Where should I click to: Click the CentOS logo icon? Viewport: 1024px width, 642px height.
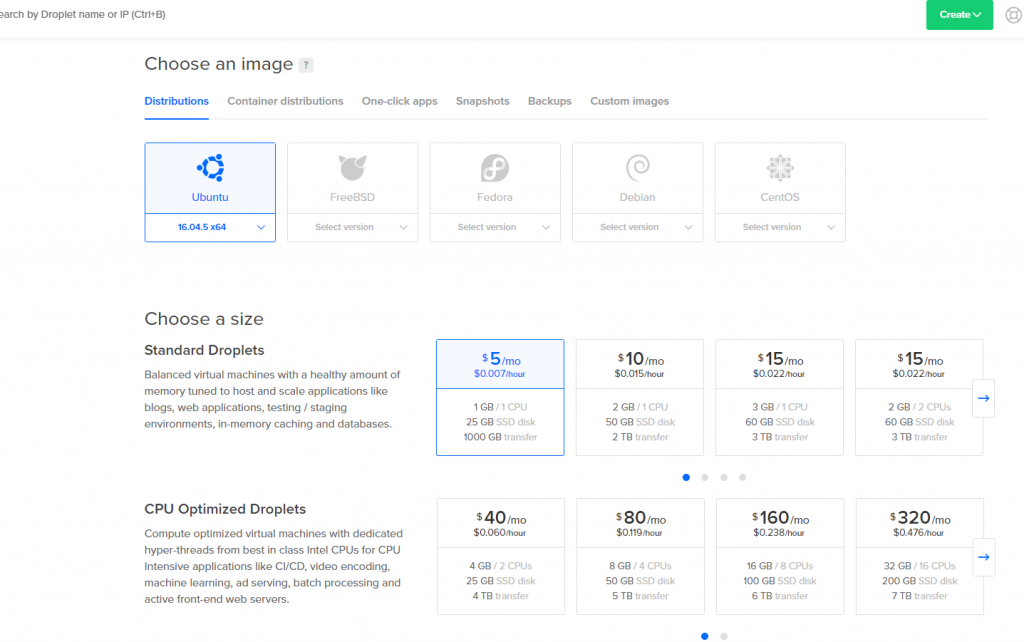pyautogui.click(x=780, y=168)
